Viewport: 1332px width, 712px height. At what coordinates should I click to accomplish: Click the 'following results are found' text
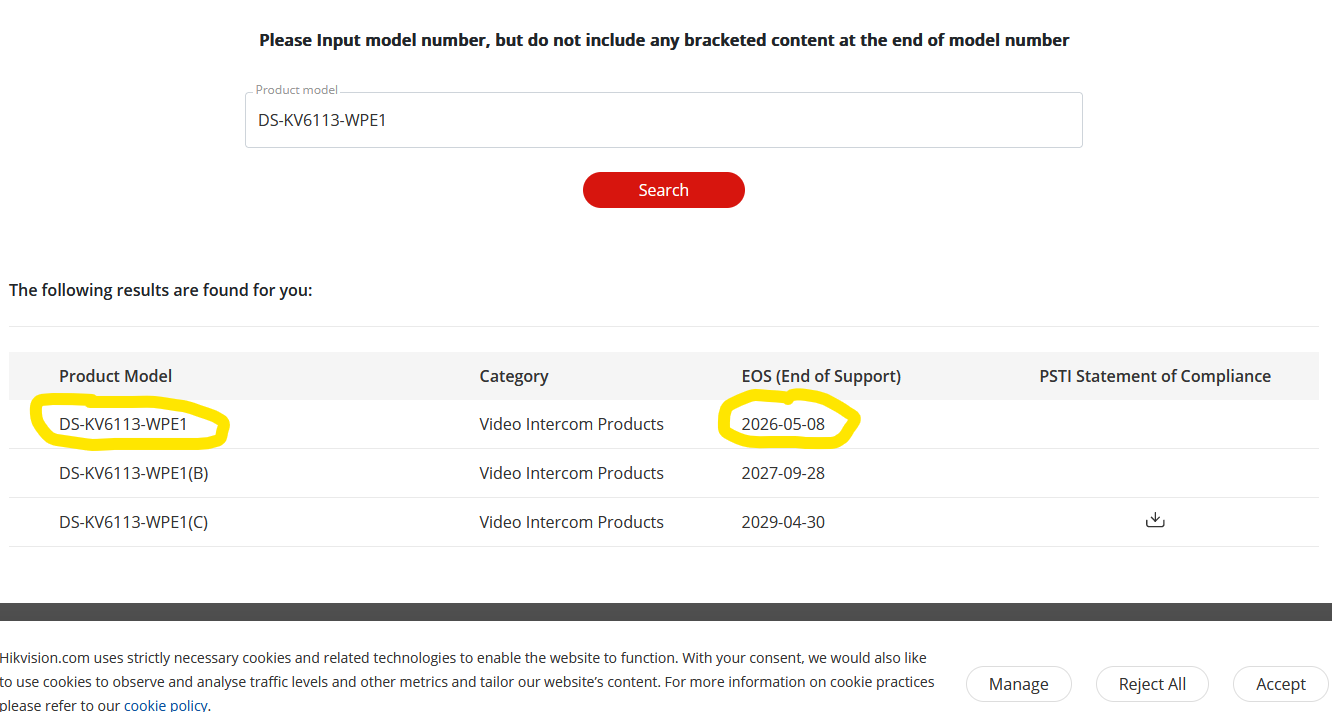(x=160, y=290)
